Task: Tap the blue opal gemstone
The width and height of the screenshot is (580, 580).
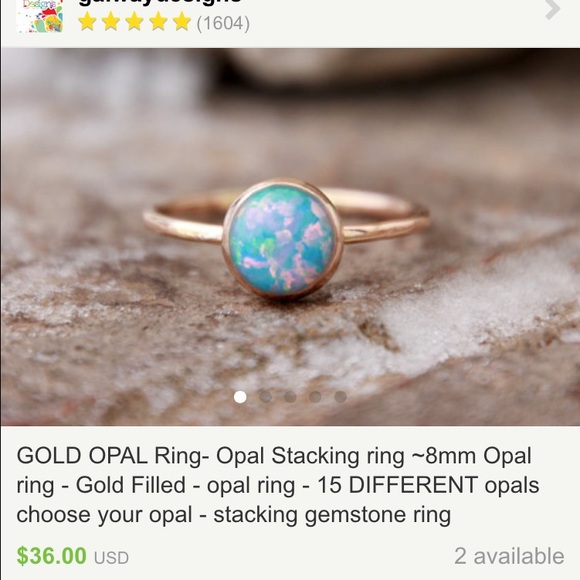Action: [x=283, y=239]
